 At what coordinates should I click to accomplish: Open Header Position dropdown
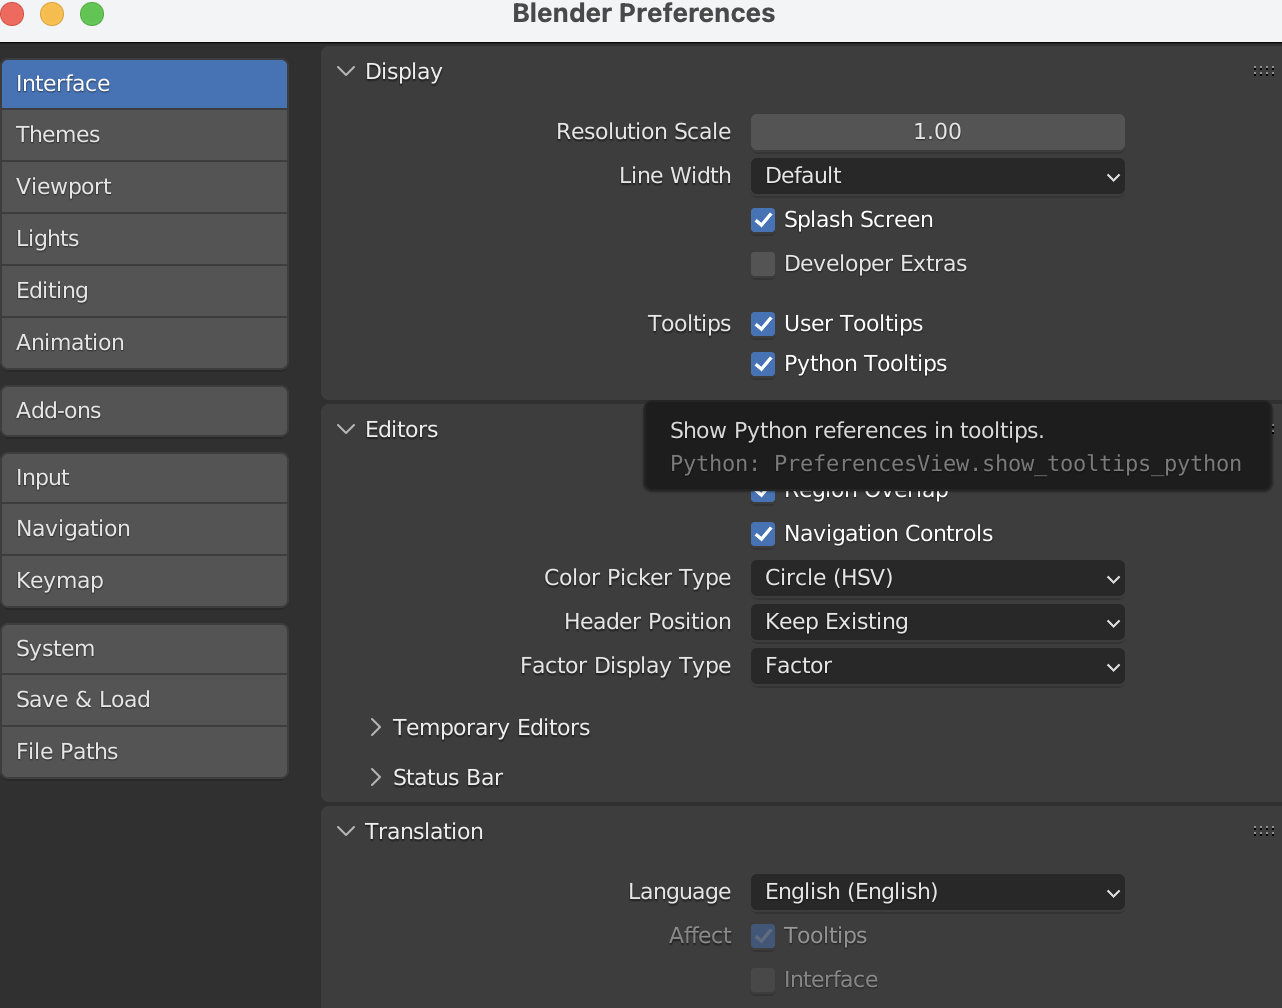938,622
